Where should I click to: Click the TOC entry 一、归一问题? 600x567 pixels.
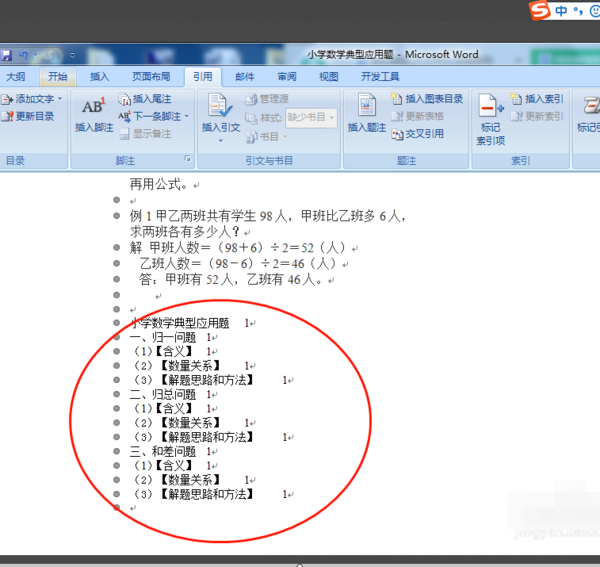(x=163, y=337)
